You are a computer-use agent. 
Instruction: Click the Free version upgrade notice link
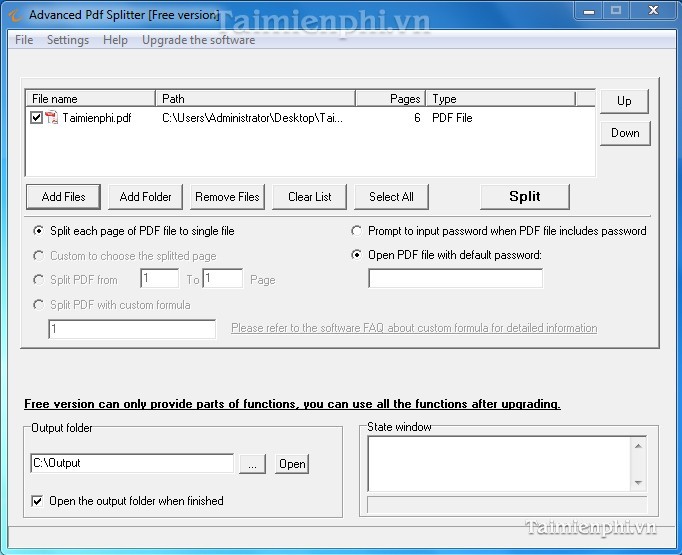[292, 404]
